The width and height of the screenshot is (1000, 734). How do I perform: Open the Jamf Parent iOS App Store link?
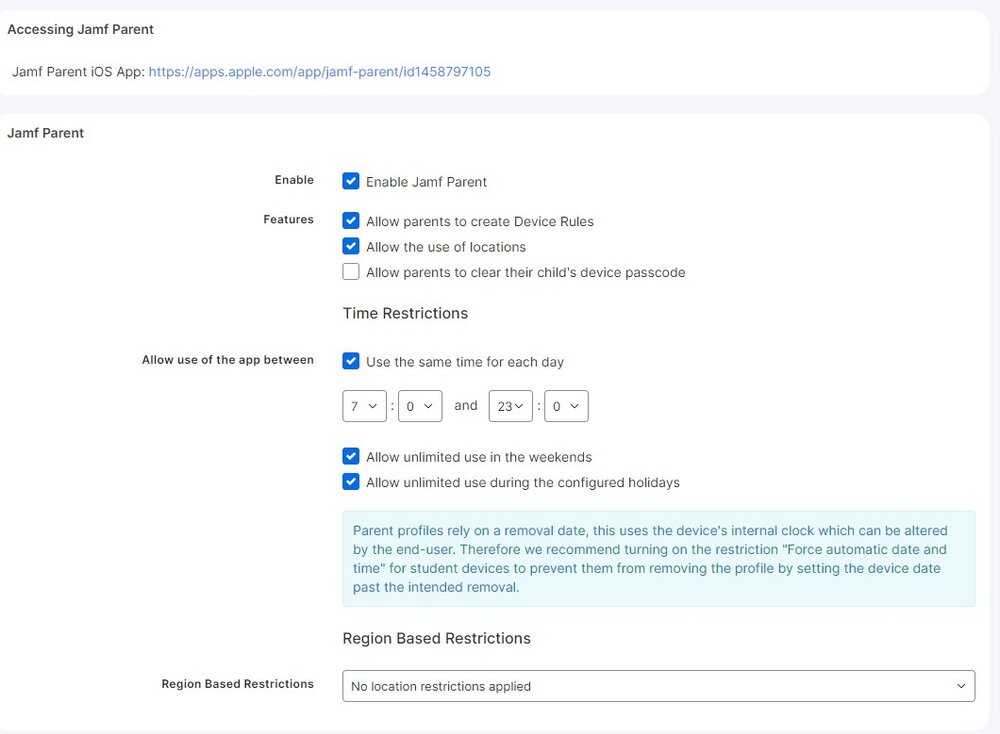320,71
